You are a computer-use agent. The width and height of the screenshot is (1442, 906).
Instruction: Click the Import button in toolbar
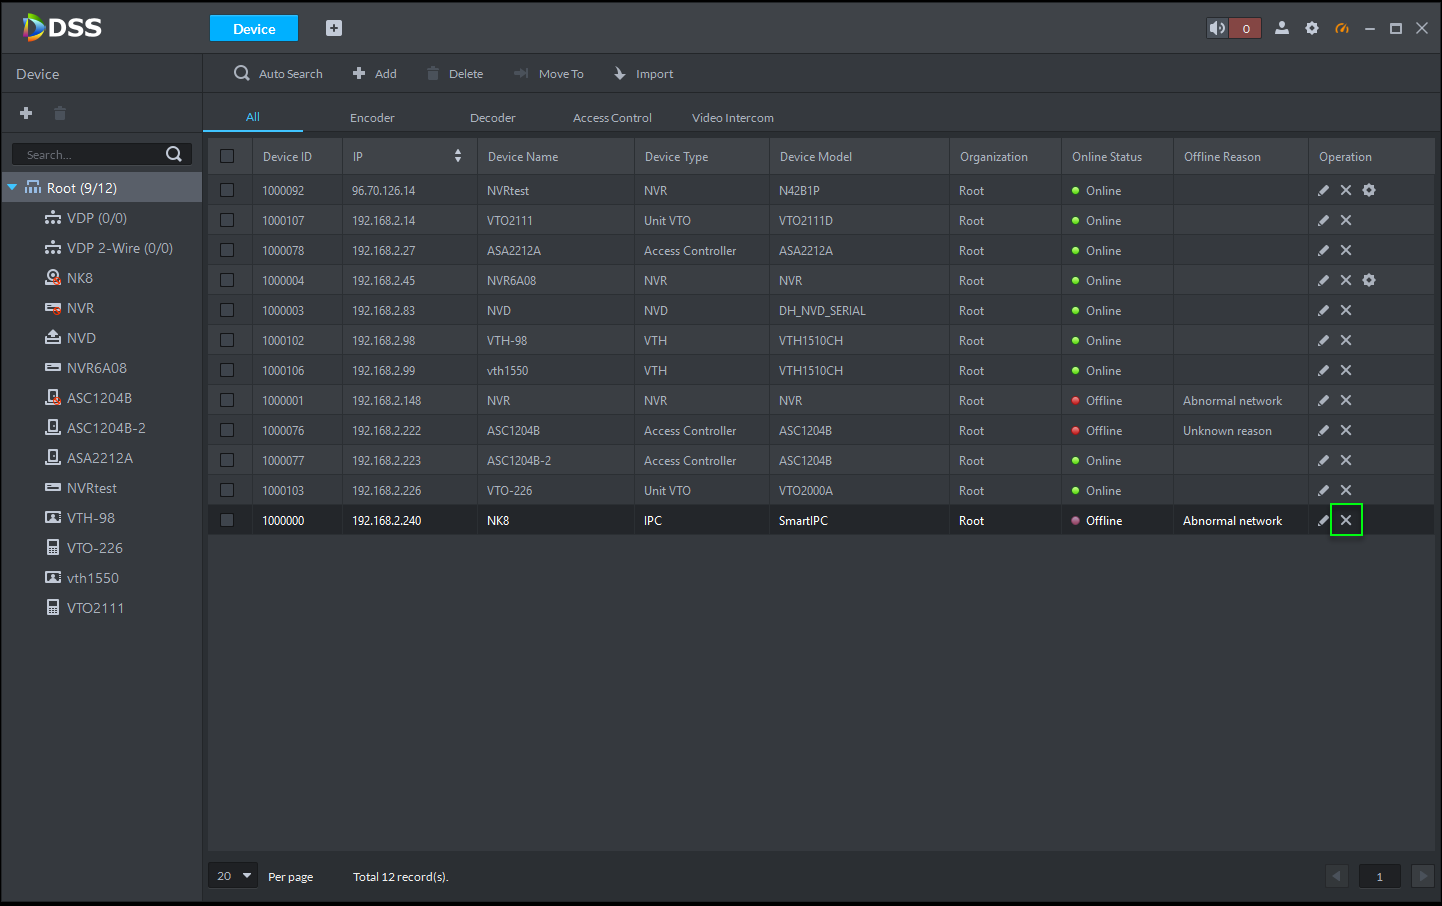point(643,74)
